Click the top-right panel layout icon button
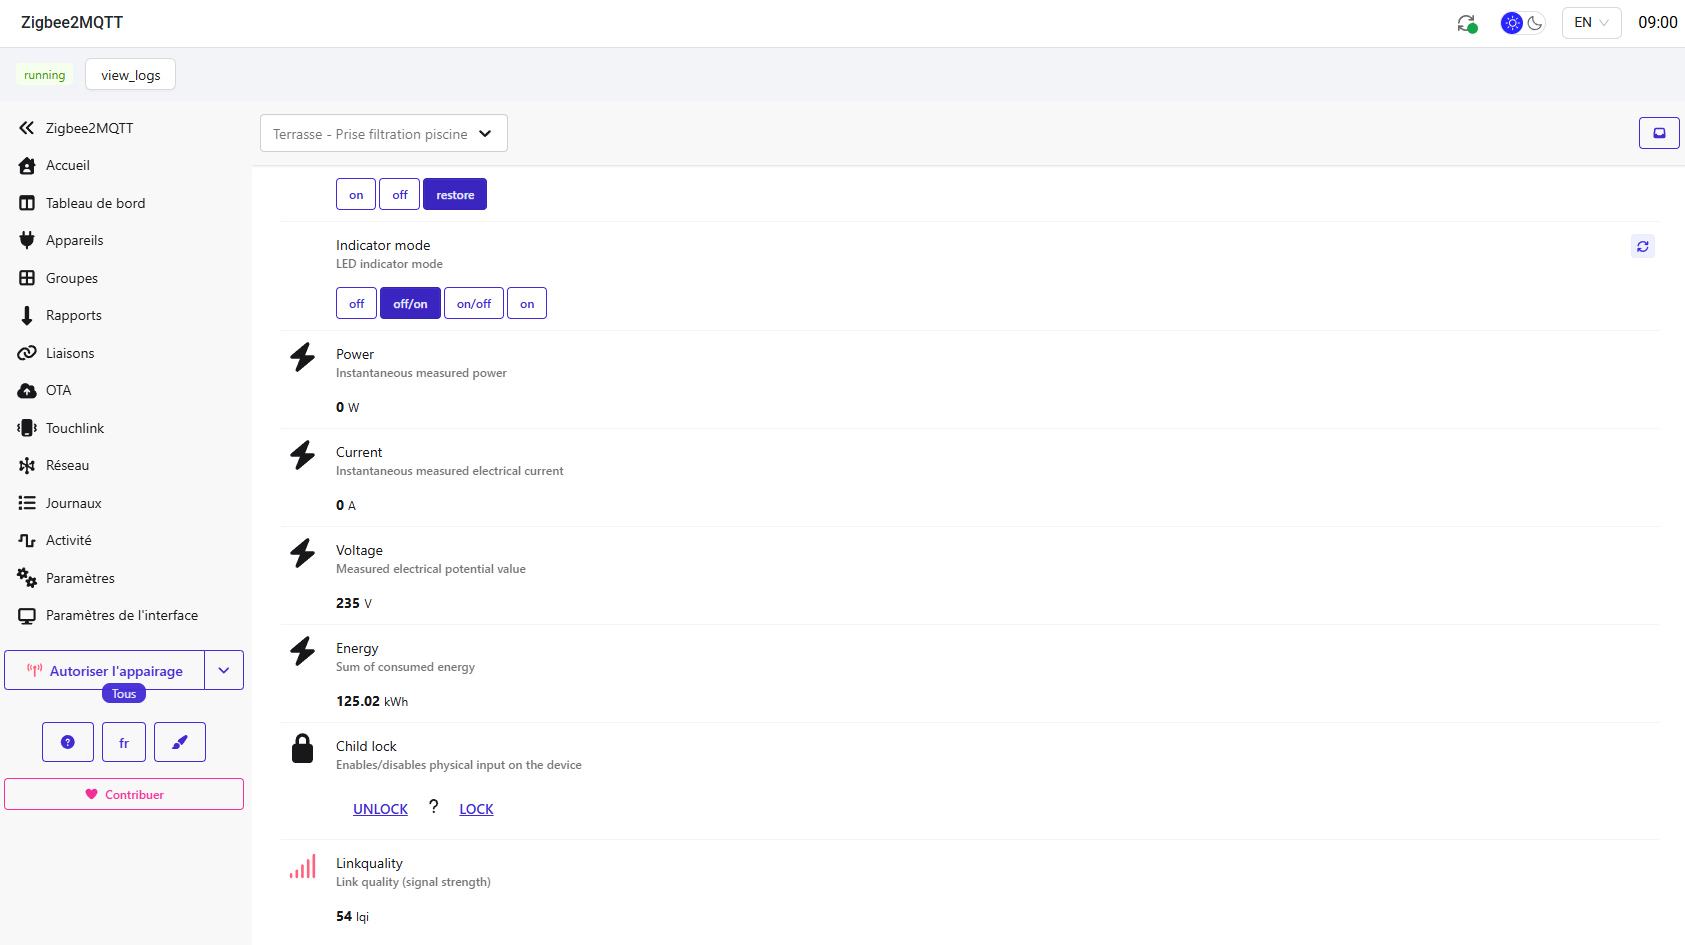This screenshot has width=1685, height=945. click(1659, 133)
